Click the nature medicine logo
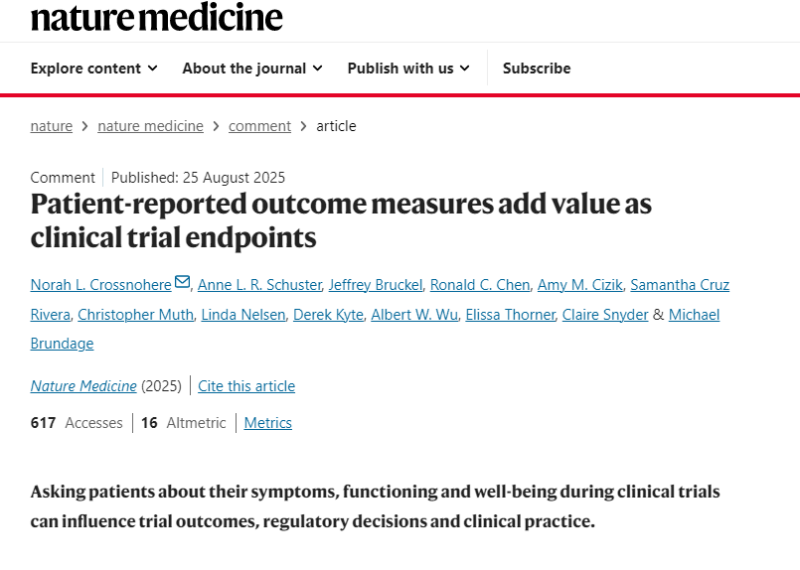Screen dimensions: 800x570 point(156,17)
